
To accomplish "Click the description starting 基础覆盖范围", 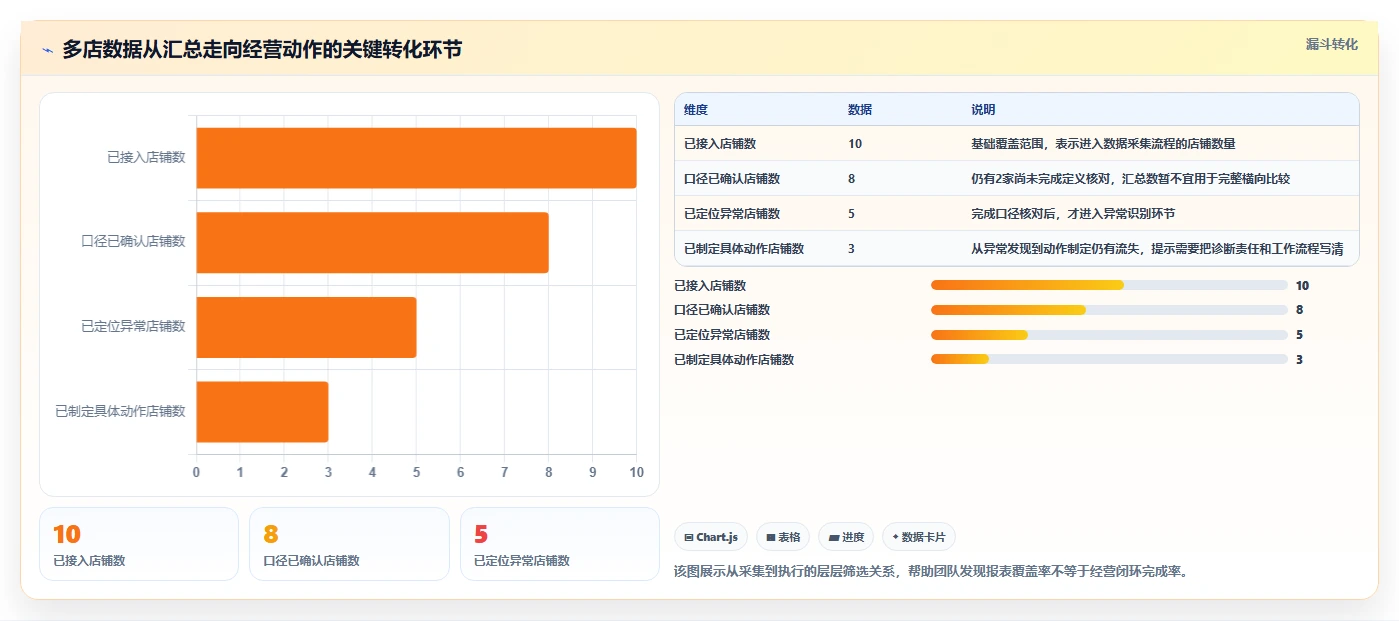I will click(1103, 144).
